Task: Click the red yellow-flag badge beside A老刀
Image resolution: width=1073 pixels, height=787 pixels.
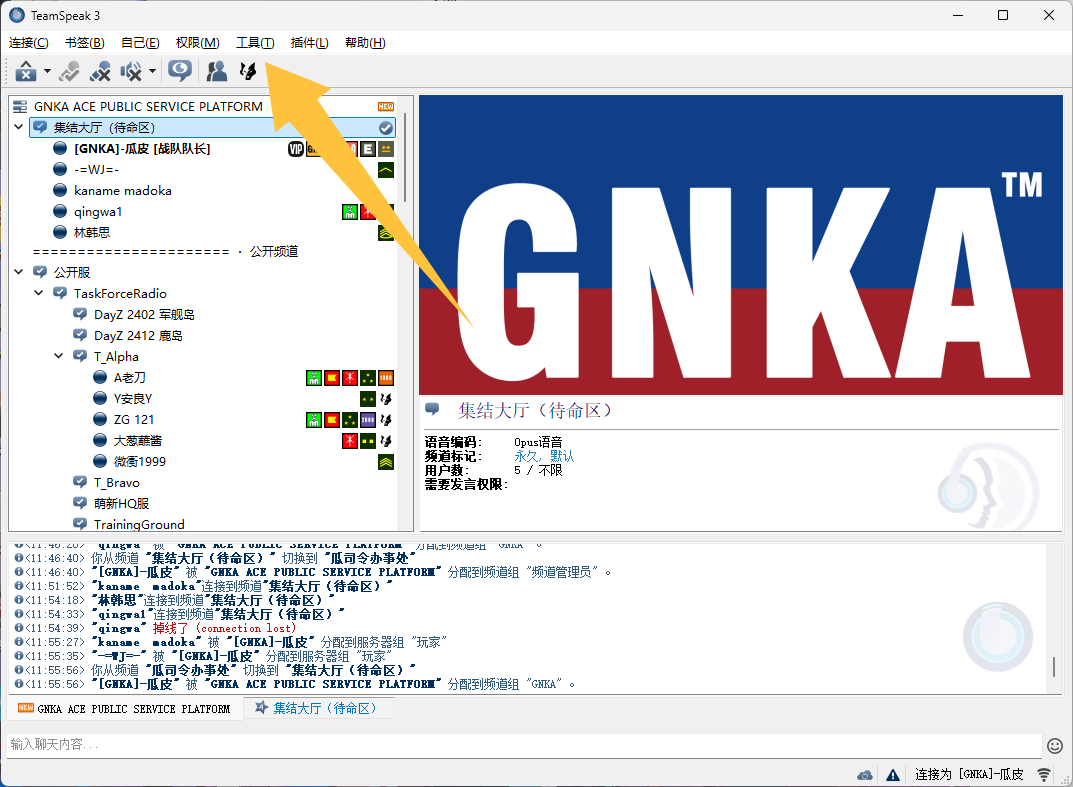Action: click(332, 378)
